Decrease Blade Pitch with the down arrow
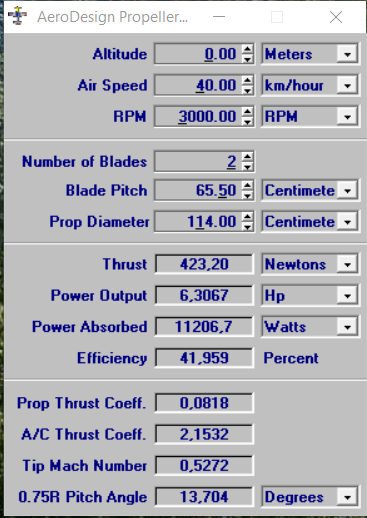This screenshot has height=518, width=367. [x=247, y=195]
